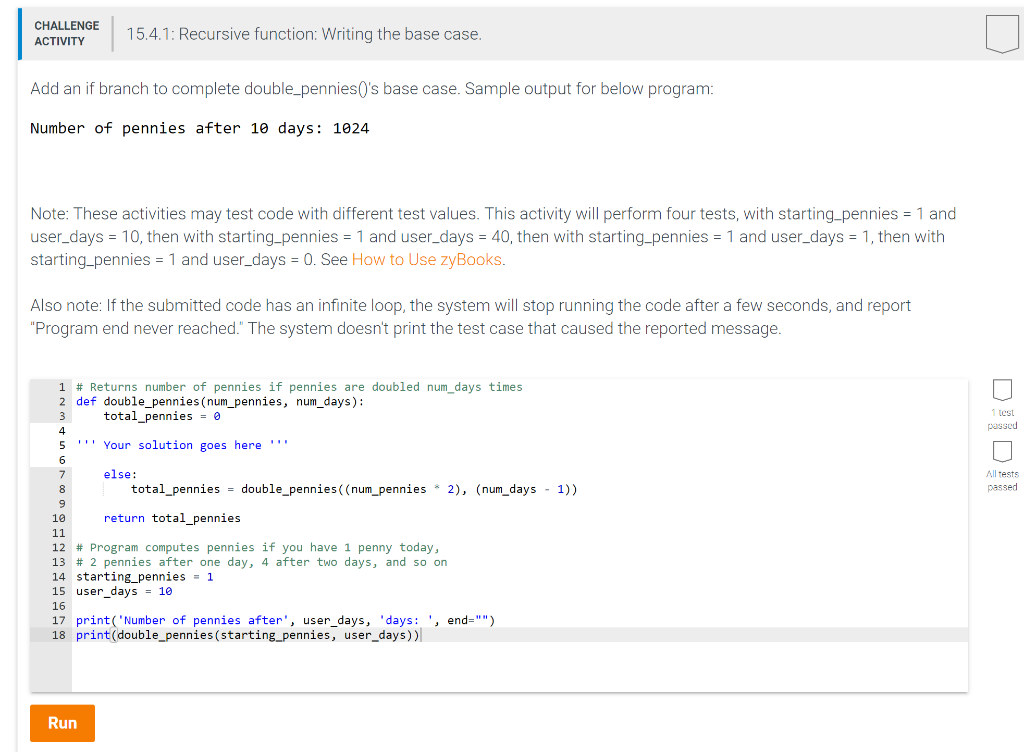Click the '1 test passed' badge icon
Screen dimensions: 1024x752
pyautogui.click(x=1002, y=390)
